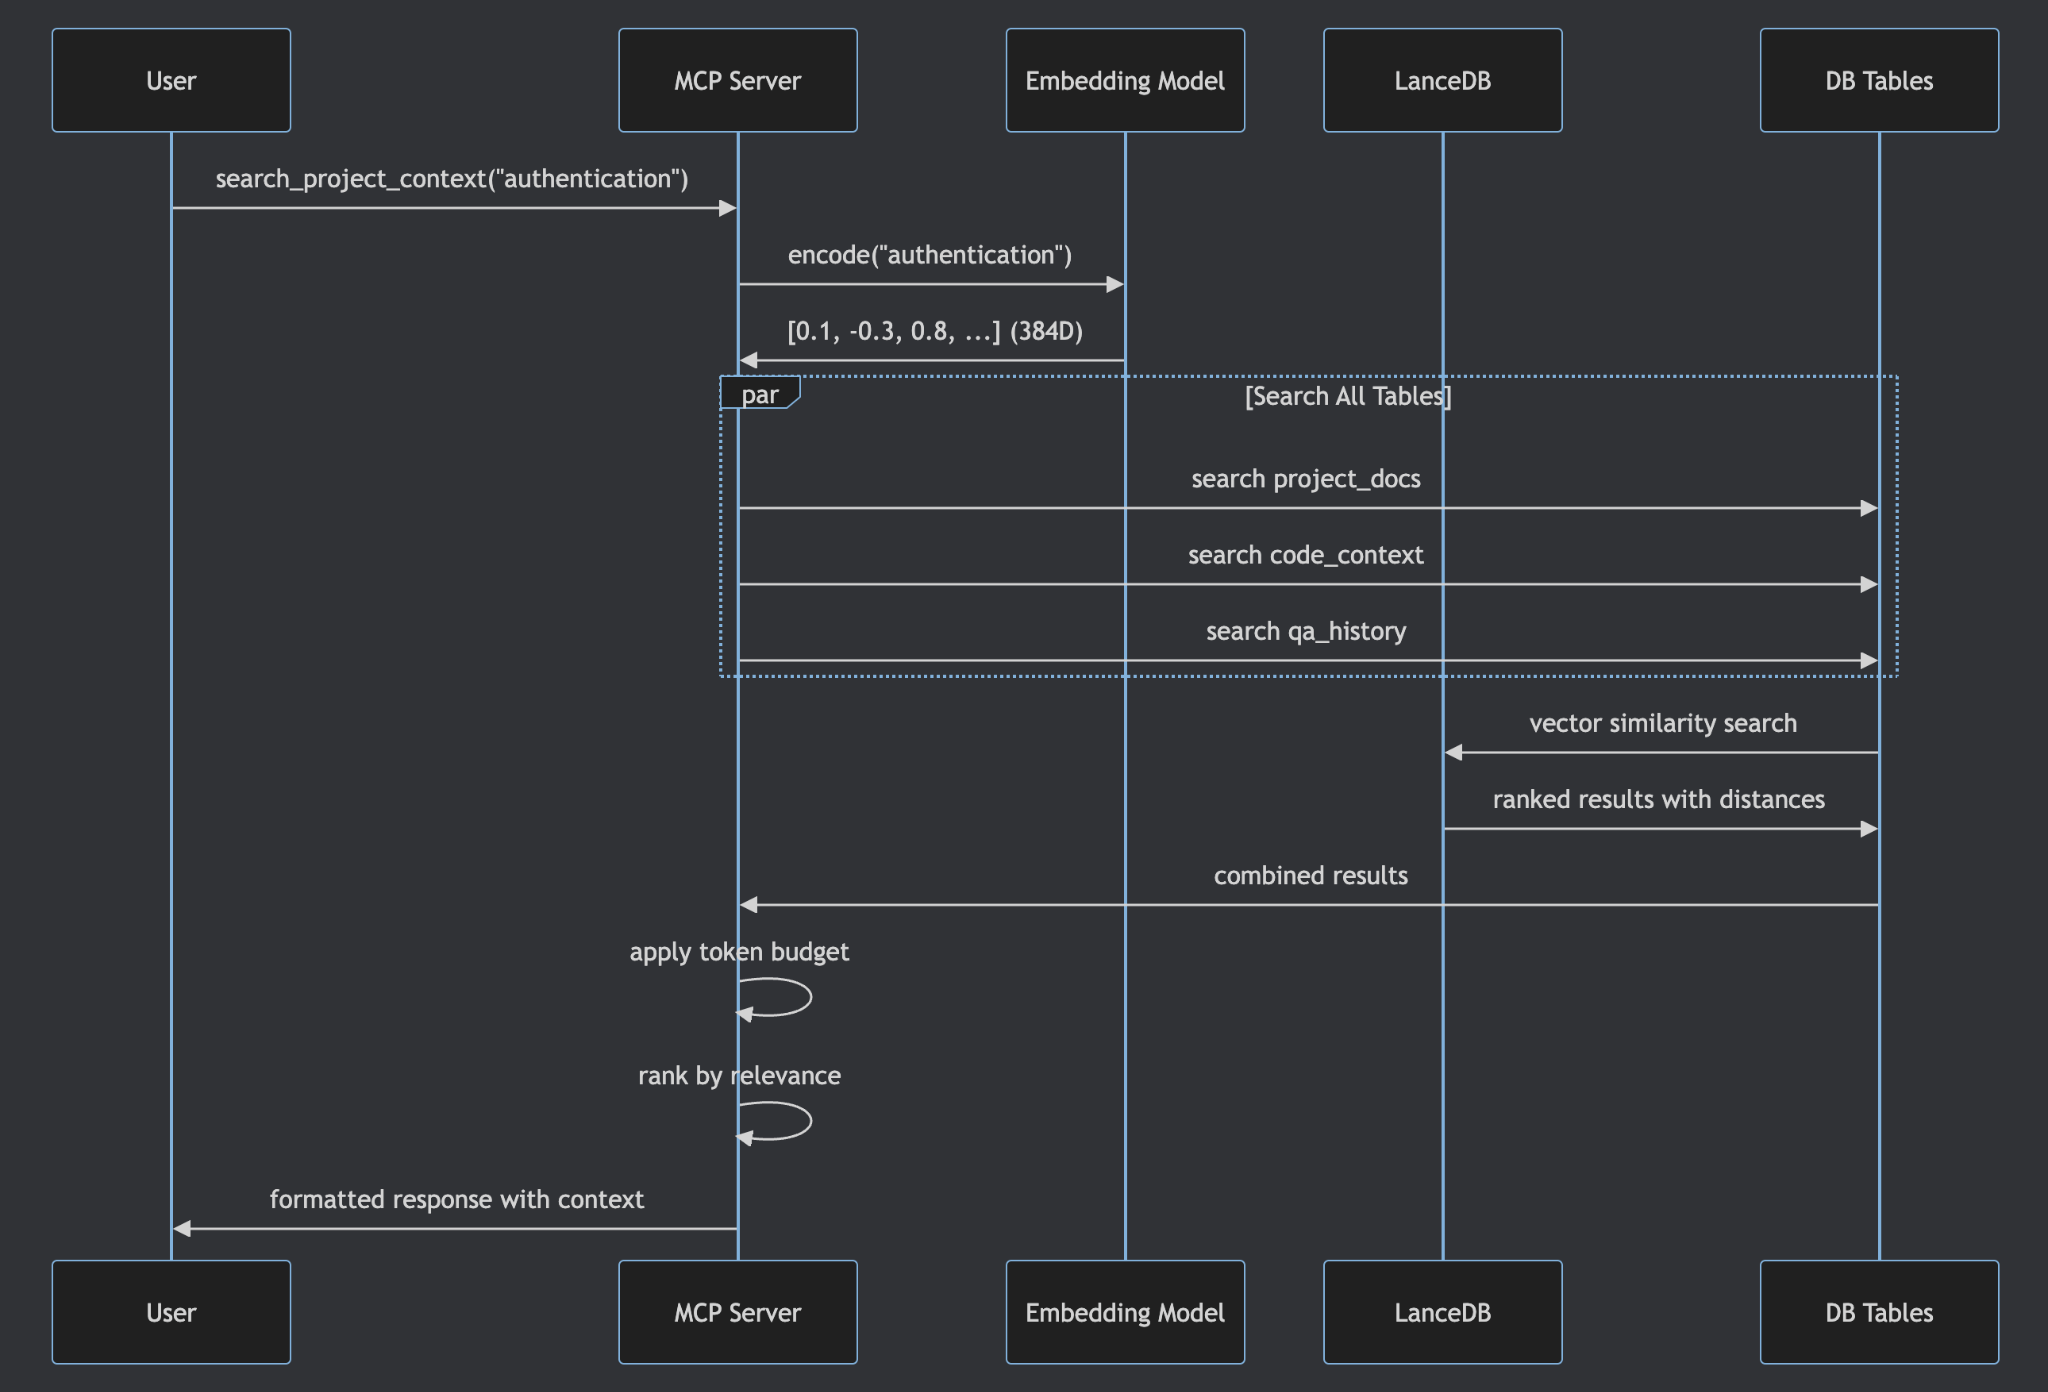Click the 'par' block label
Viewport: 2048px width, 1392px height.
pos(760,394)
